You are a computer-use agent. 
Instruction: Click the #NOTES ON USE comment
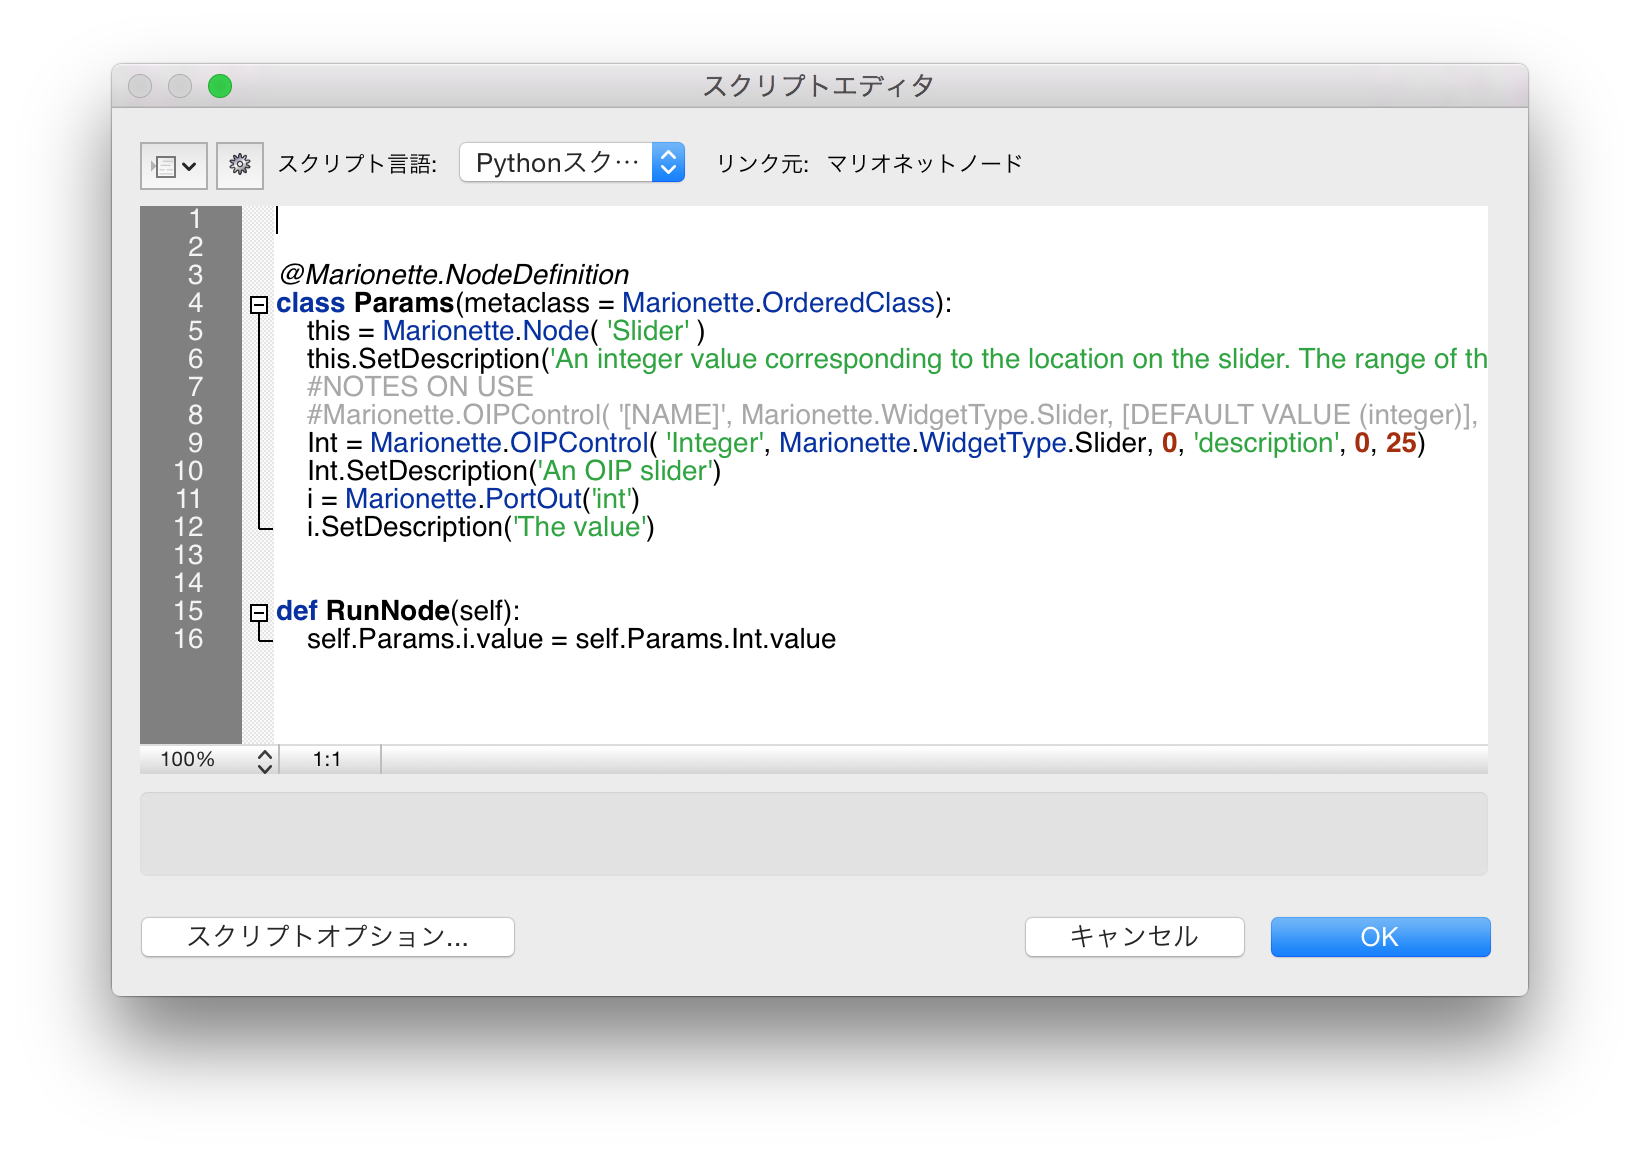pyautogui.click(x=420, y=387)
